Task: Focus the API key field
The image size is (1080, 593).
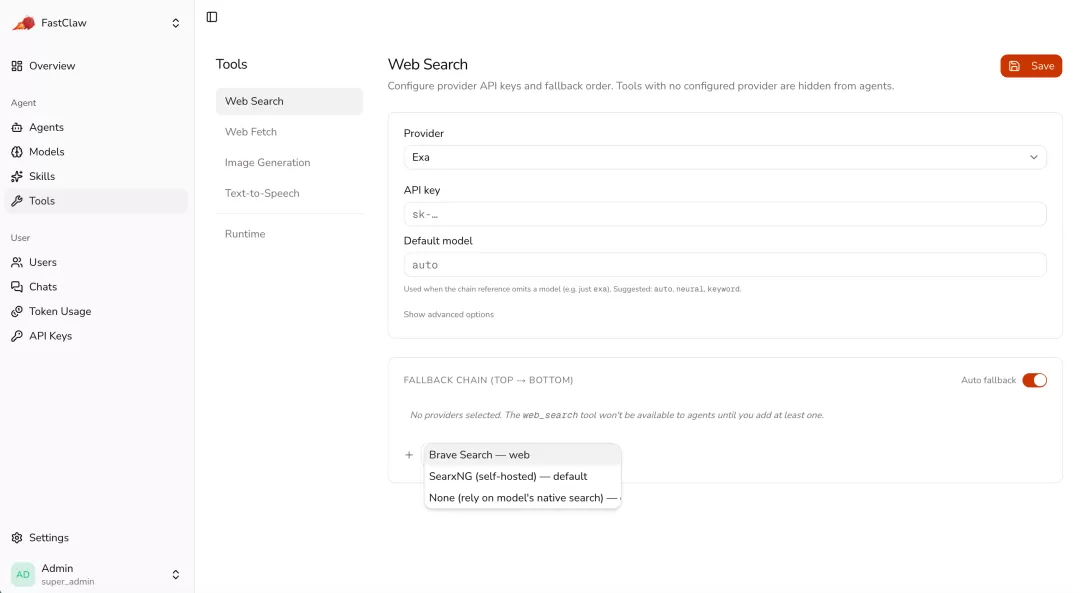Action: 725,214
